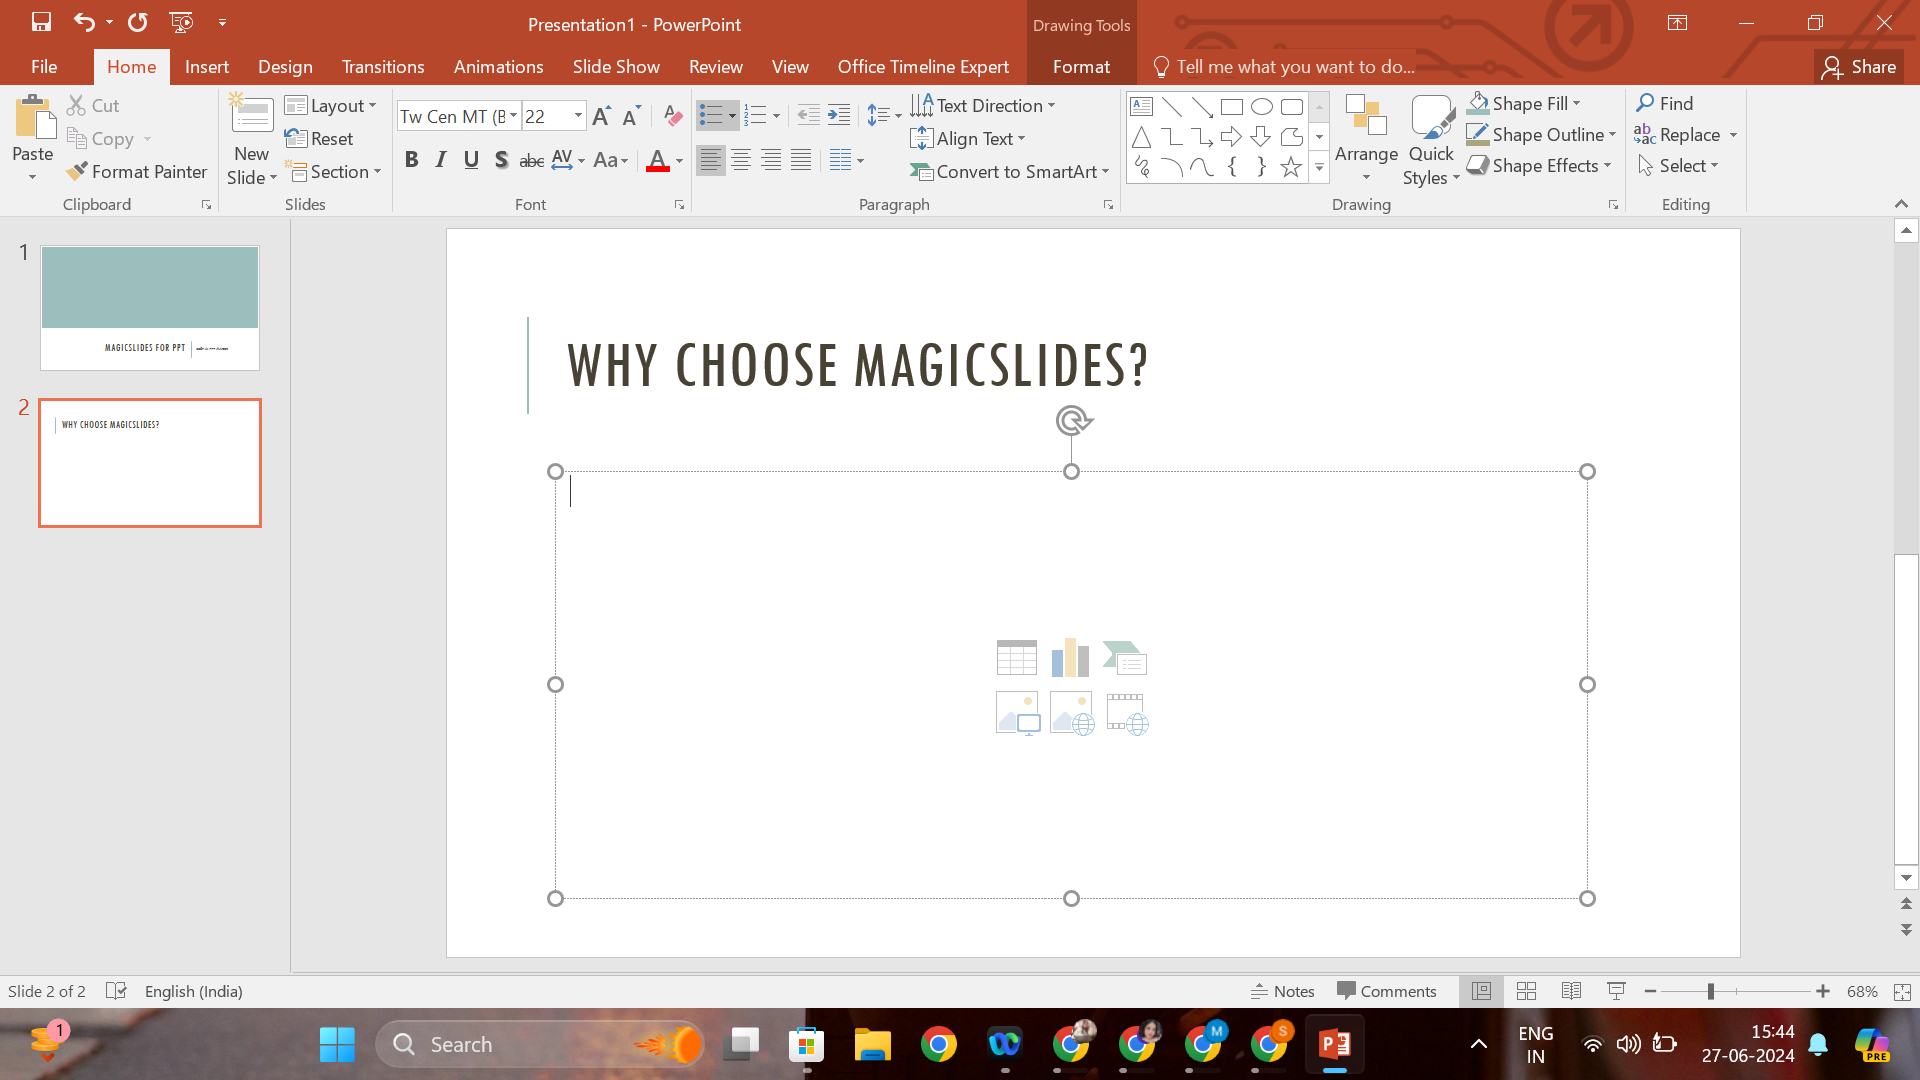Select slide 1 thumbnail

point(150,307)
